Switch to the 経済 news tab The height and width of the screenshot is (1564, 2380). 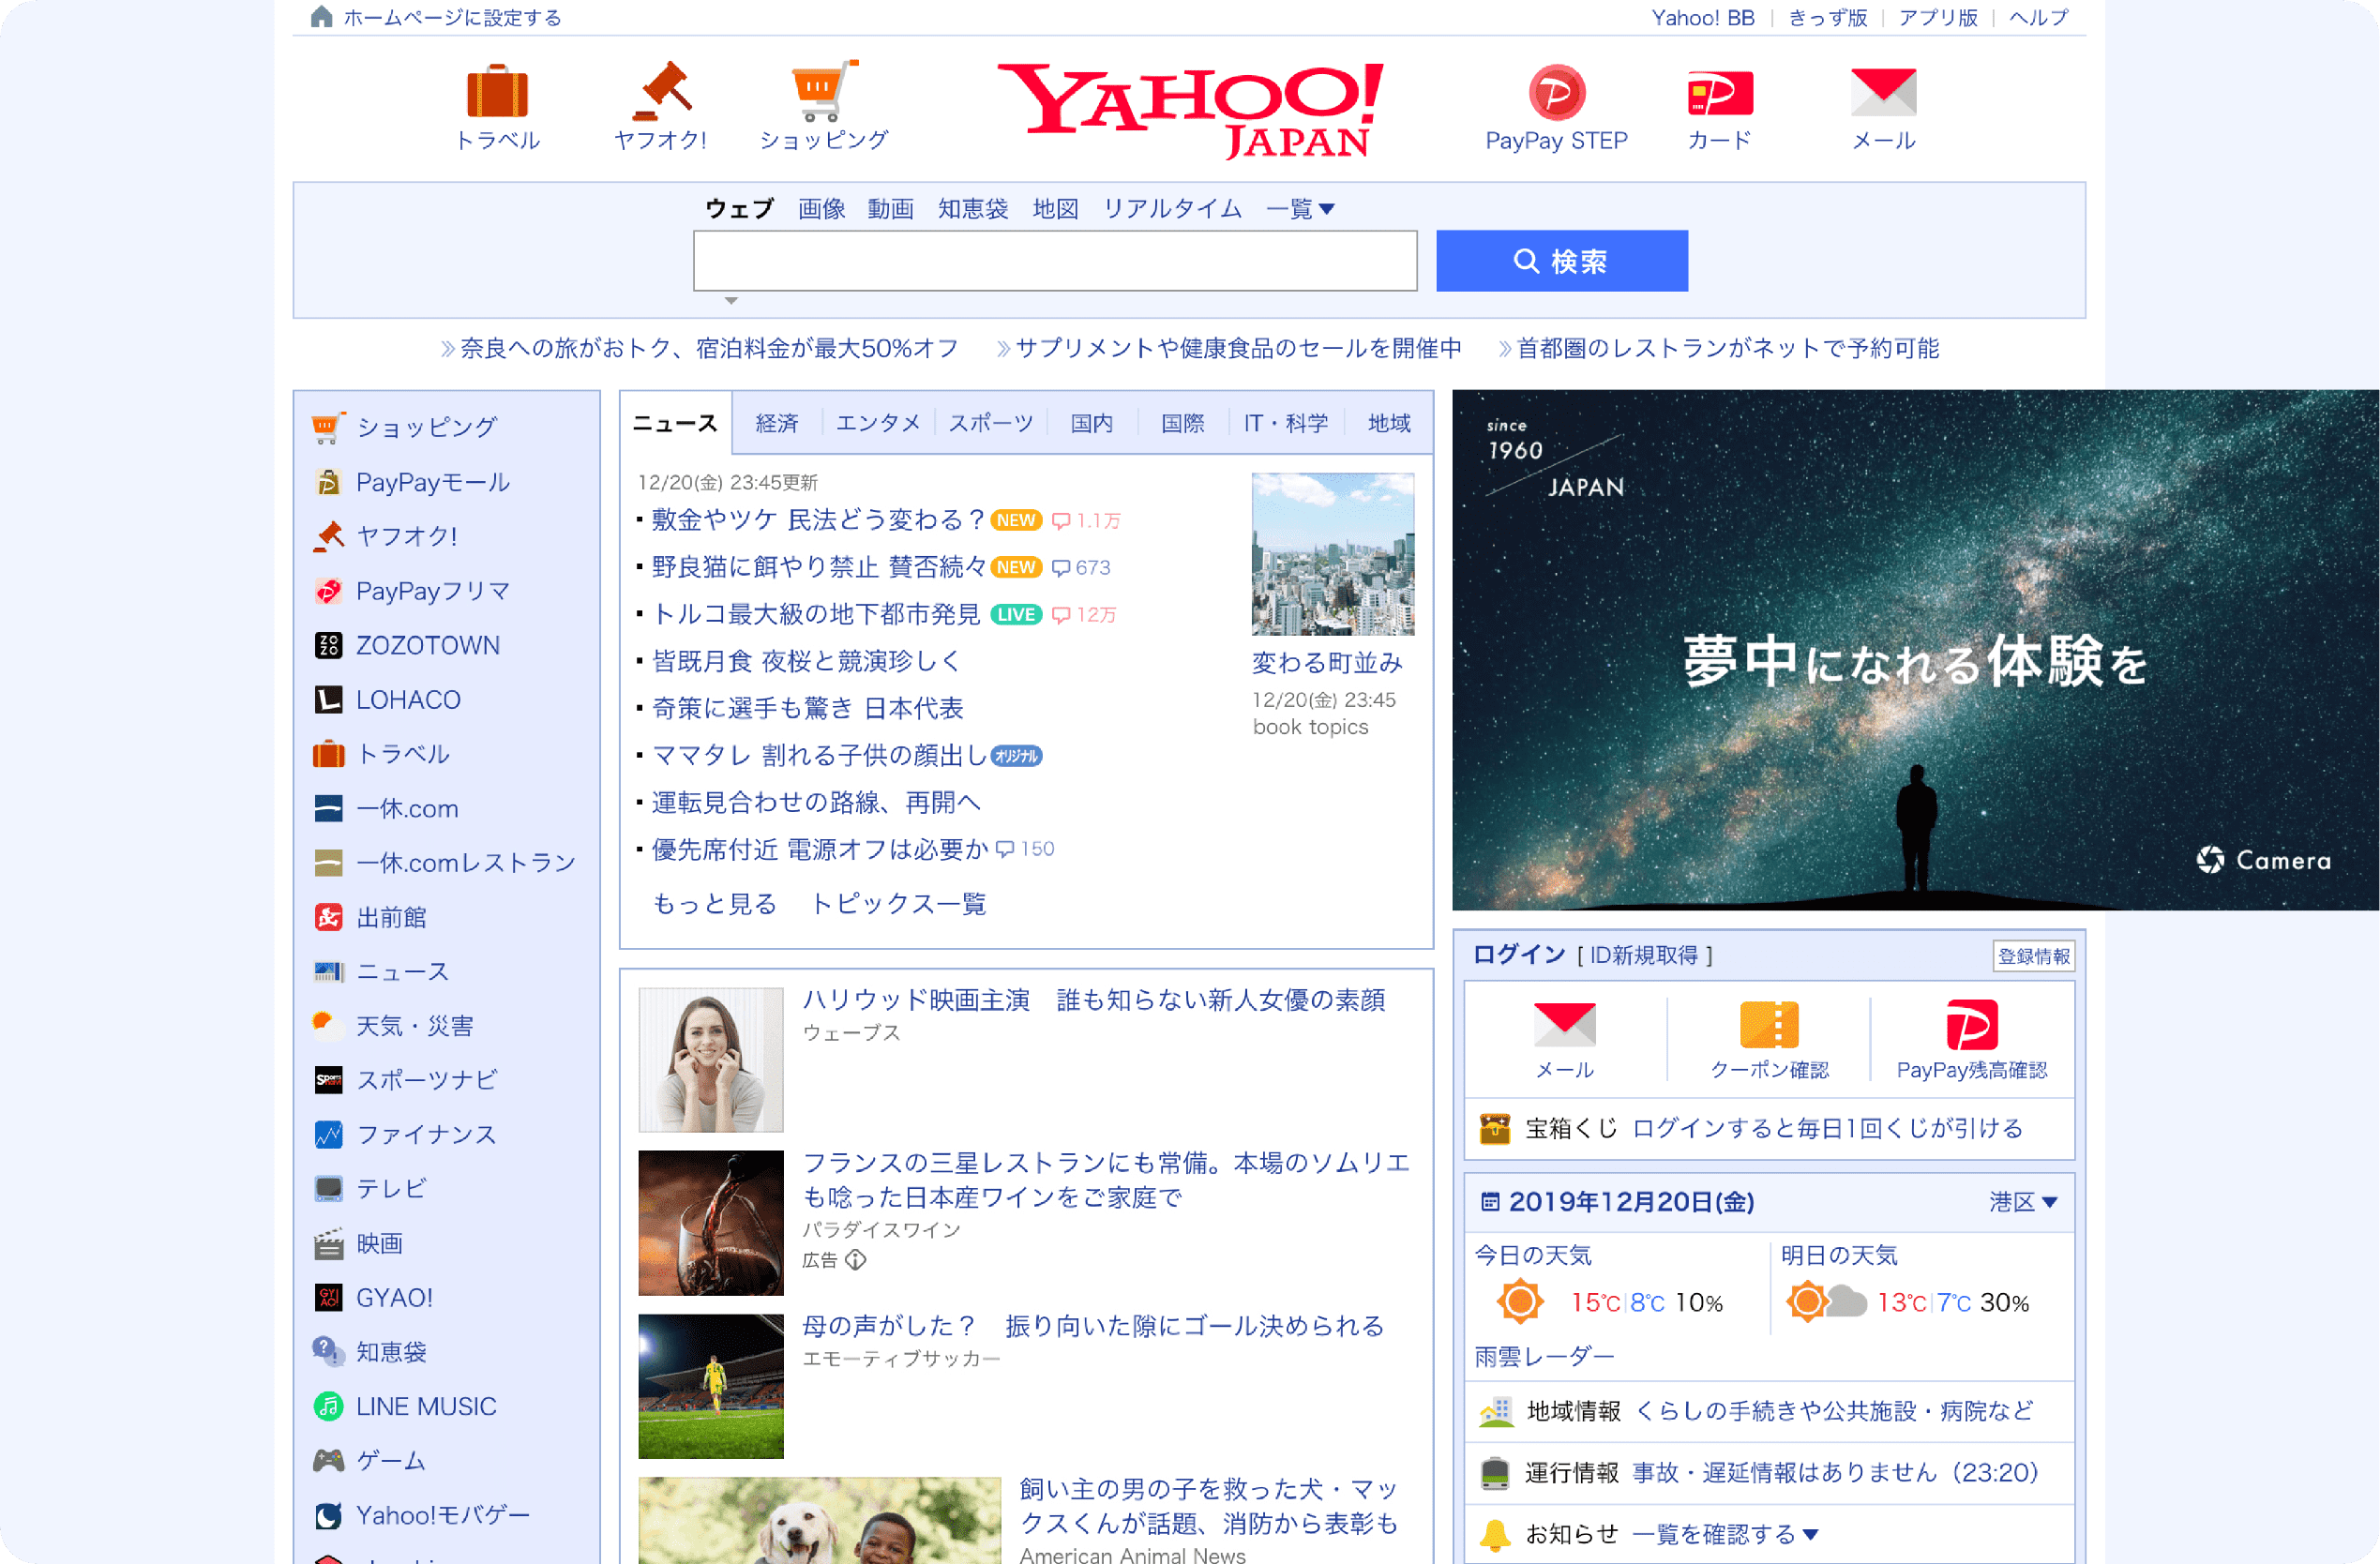point(777,423)
